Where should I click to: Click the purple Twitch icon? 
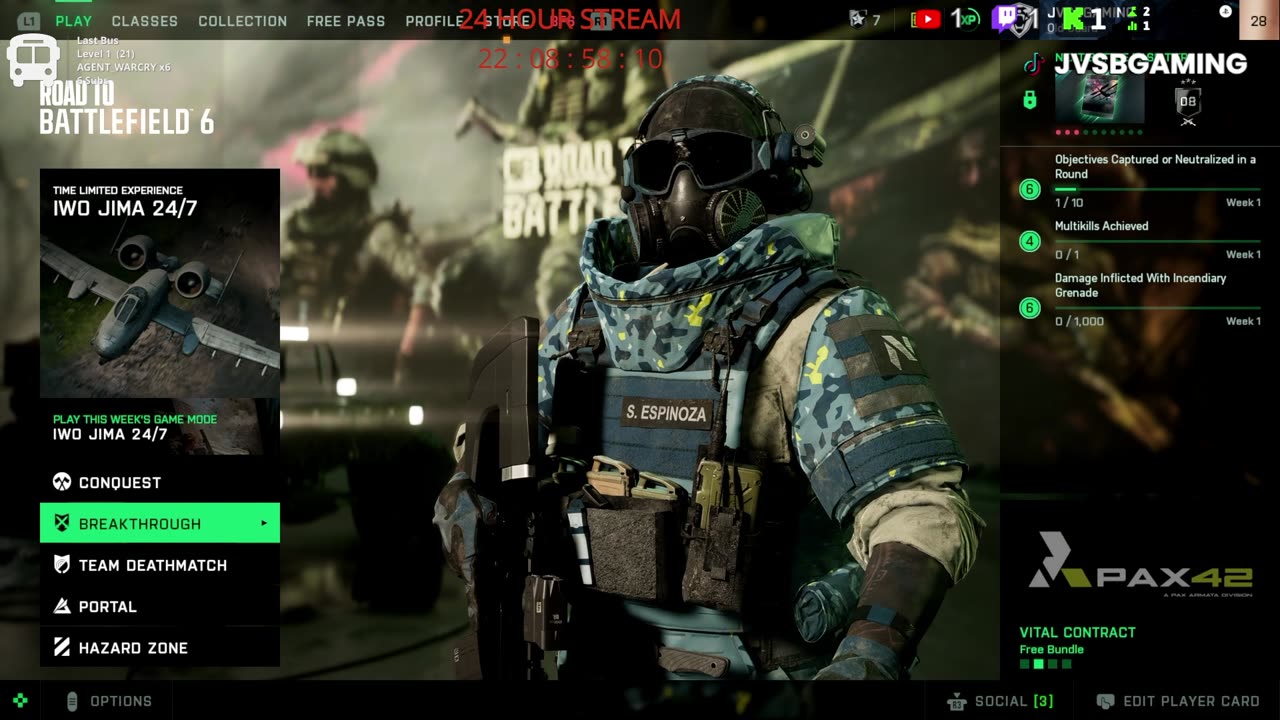pyautogui.click(x=1005, y=19)
